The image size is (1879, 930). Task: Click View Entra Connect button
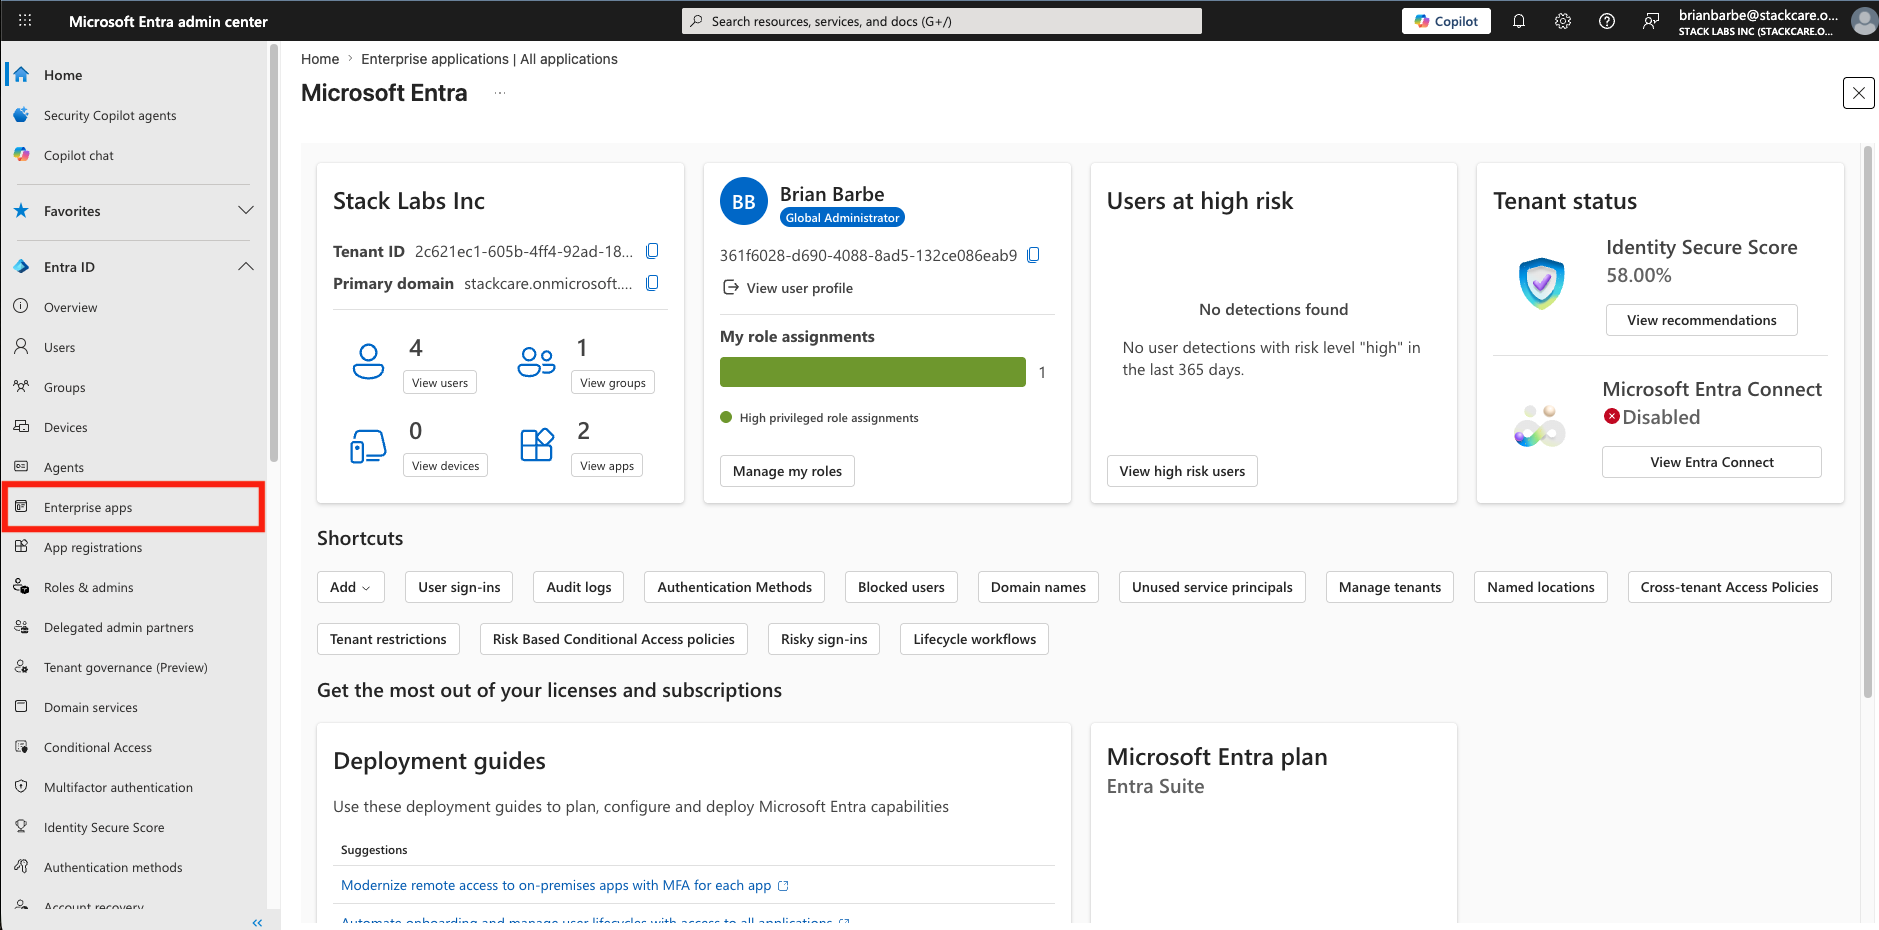pos(1711,462)
